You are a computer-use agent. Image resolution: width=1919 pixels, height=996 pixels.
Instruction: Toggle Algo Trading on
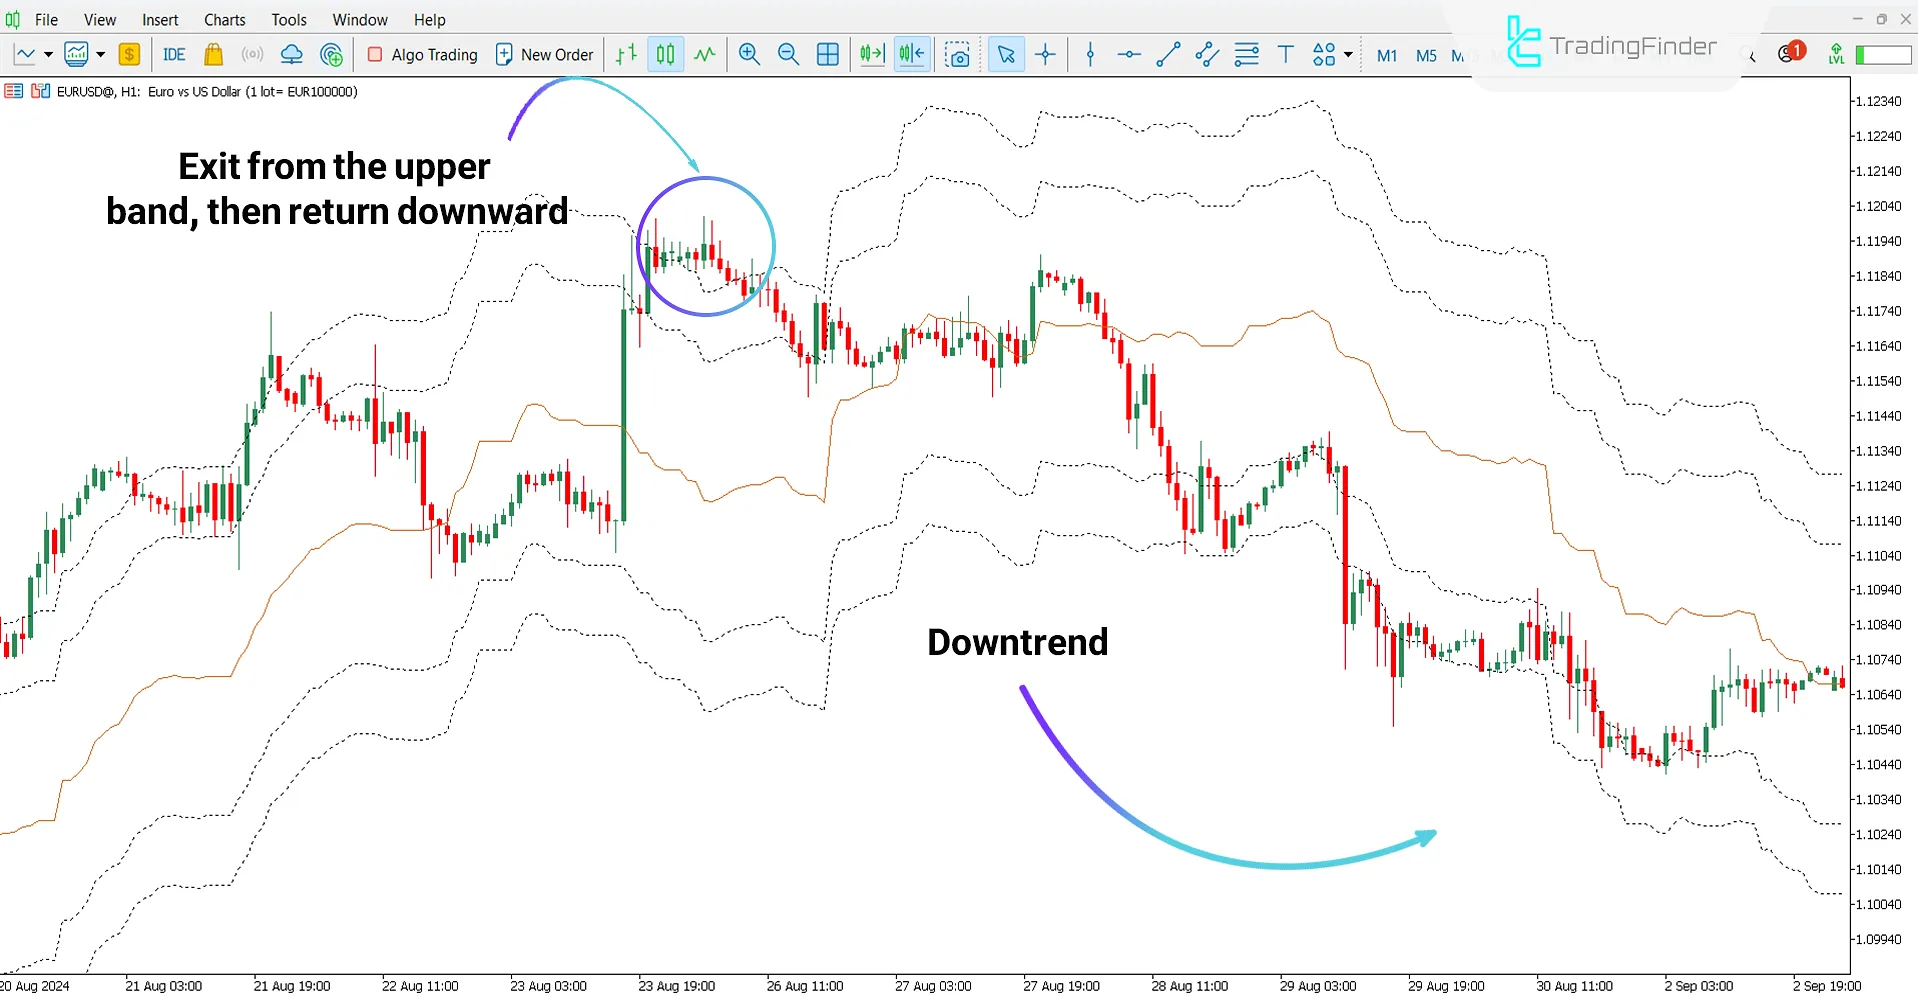click(421, 54)
